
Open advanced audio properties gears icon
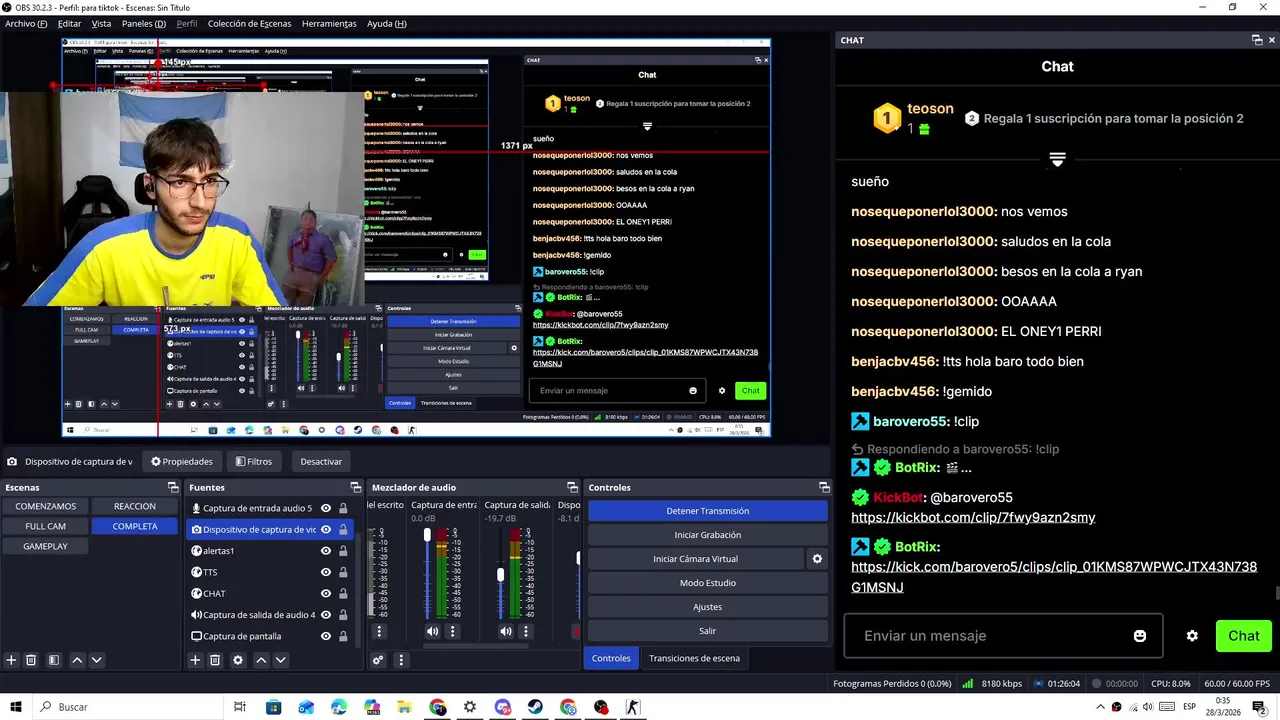click(x=378, y=660)
